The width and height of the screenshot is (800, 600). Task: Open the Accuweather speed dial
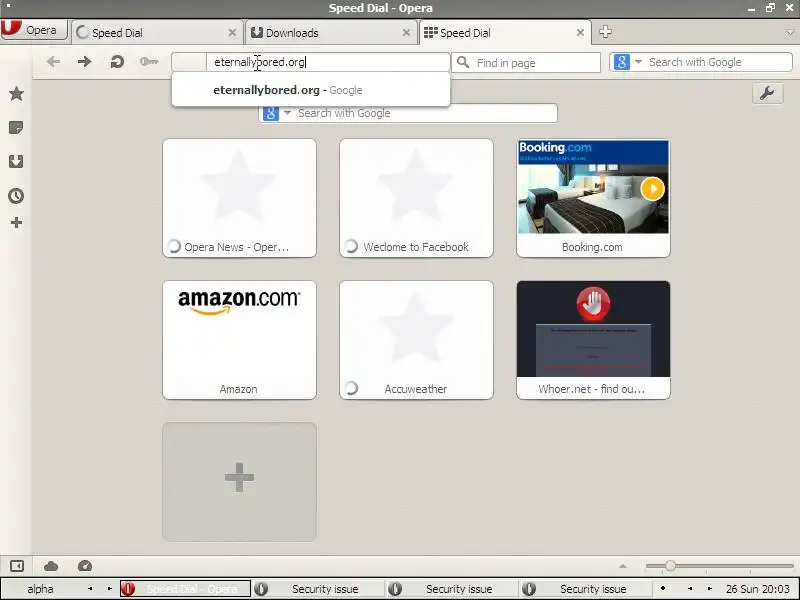point(416,340)
